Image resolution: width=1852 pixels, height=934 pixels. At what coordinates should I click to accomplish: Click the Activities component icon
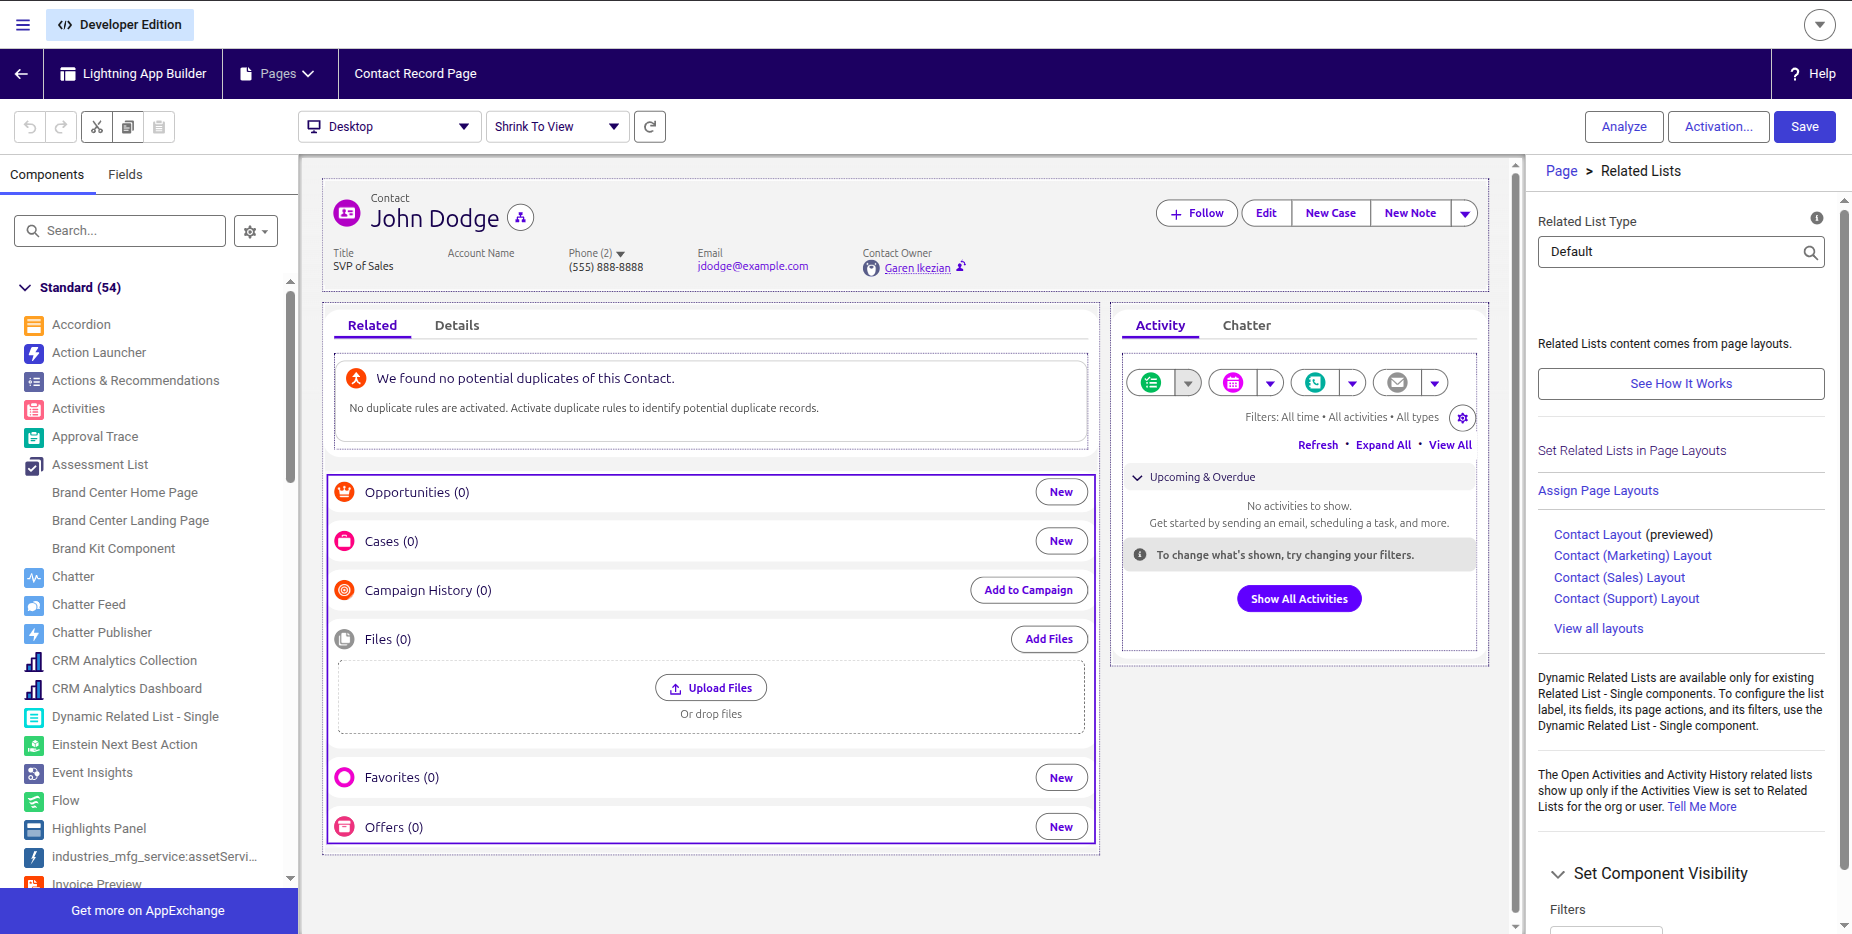click(x=34, y=409)
